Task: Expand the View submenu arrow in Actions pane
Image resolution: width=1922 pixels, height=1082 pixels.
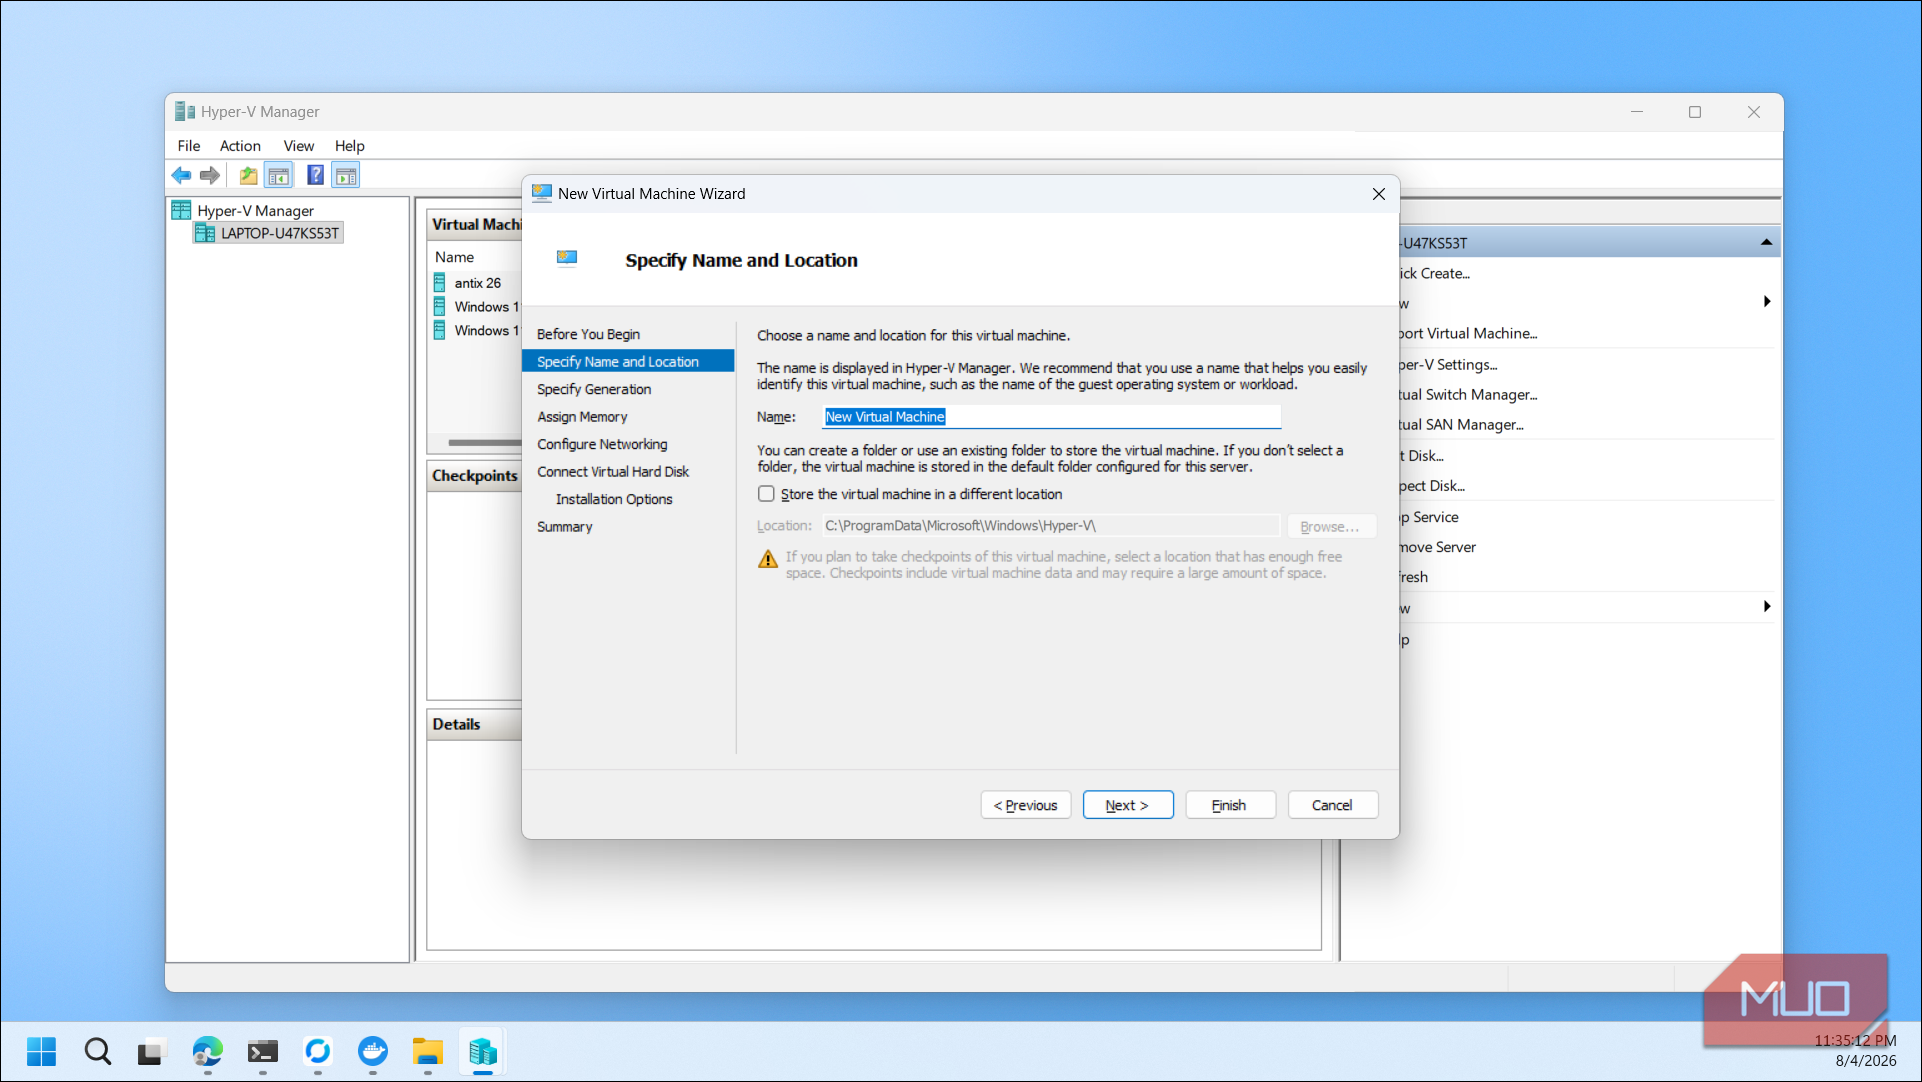Action: point(1767,607)
